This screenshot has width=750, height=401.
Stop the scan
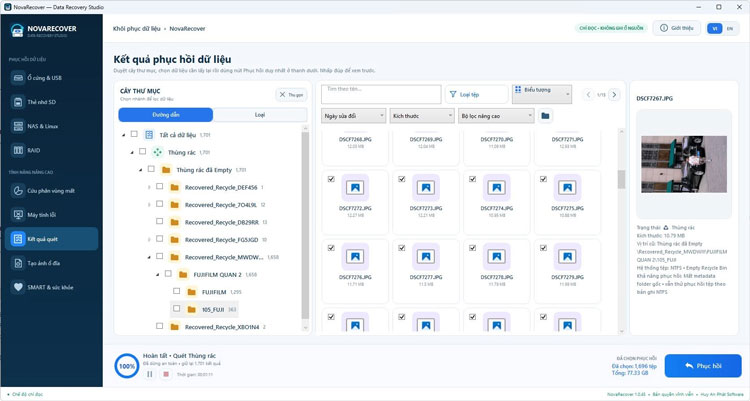[166, 374]
